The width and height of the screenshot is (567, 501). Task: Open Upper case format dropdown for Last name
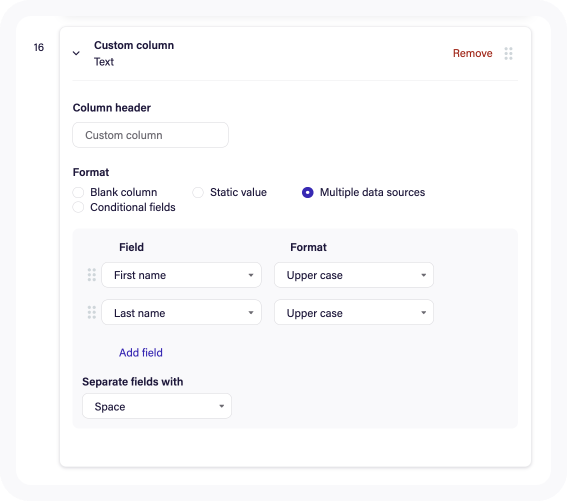(354, 312)
